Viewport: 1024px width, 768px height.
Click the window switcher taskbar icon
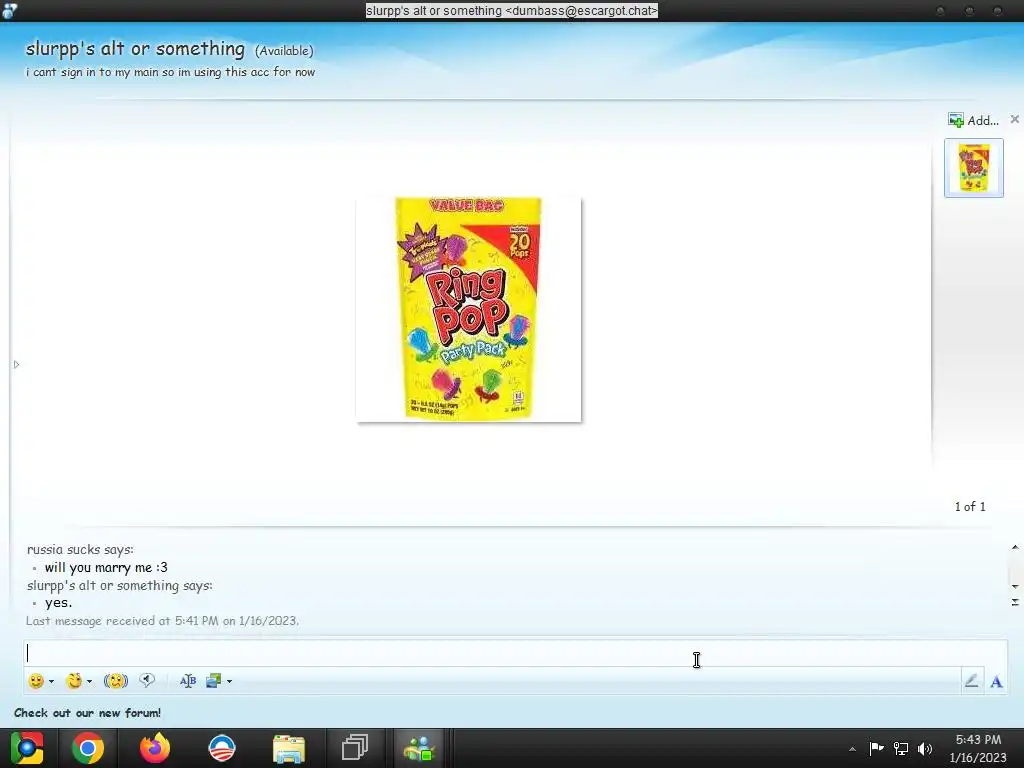pos(355,748)
